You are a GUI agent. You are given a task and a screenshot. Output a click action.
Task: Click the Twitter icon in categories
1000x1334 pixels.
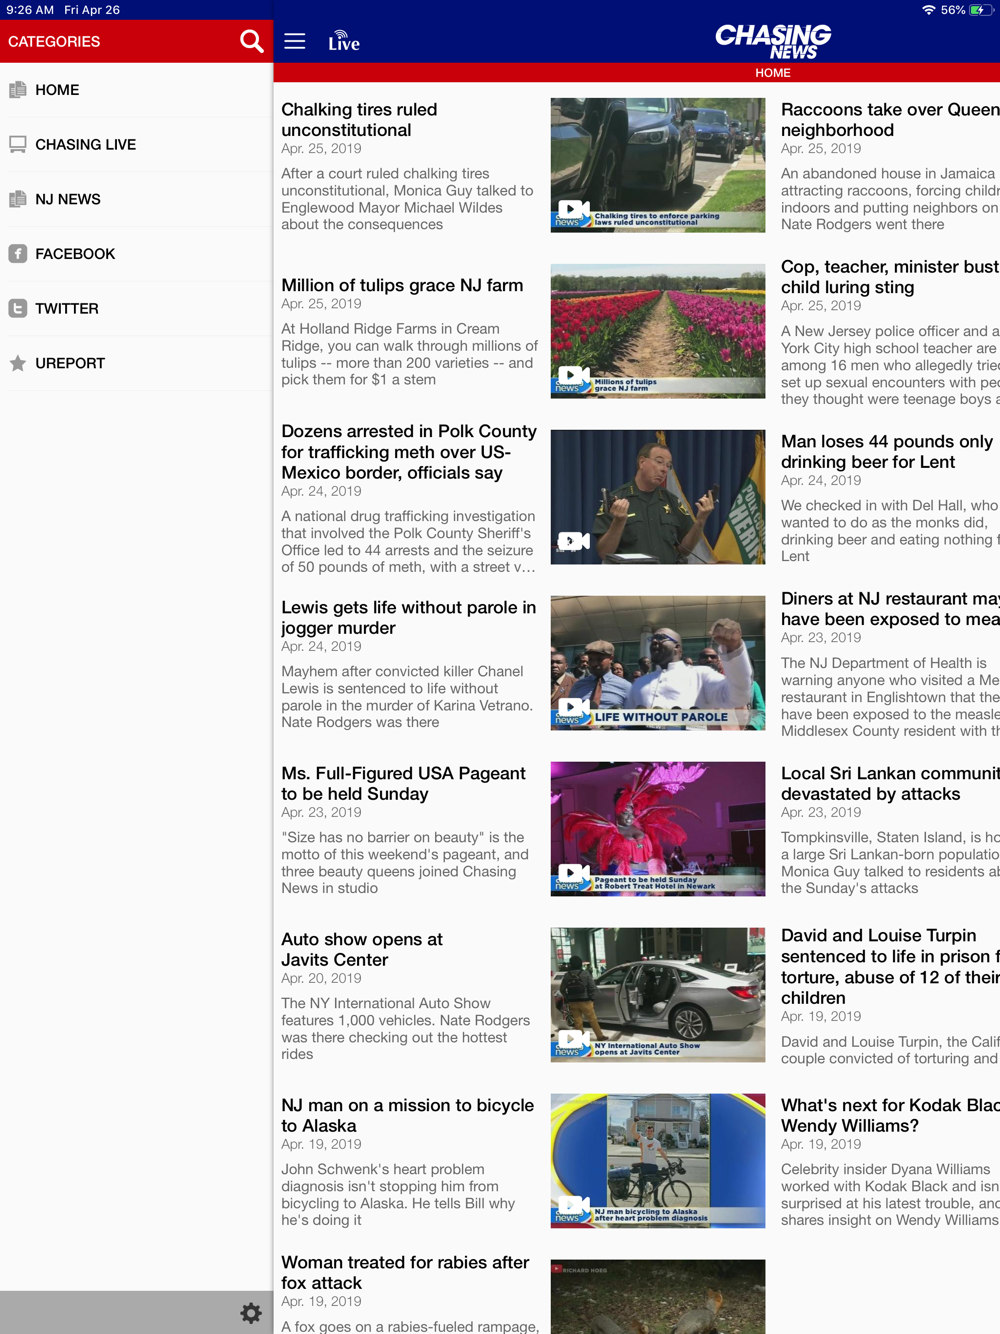pyautogui.click(x=18, y=309)
